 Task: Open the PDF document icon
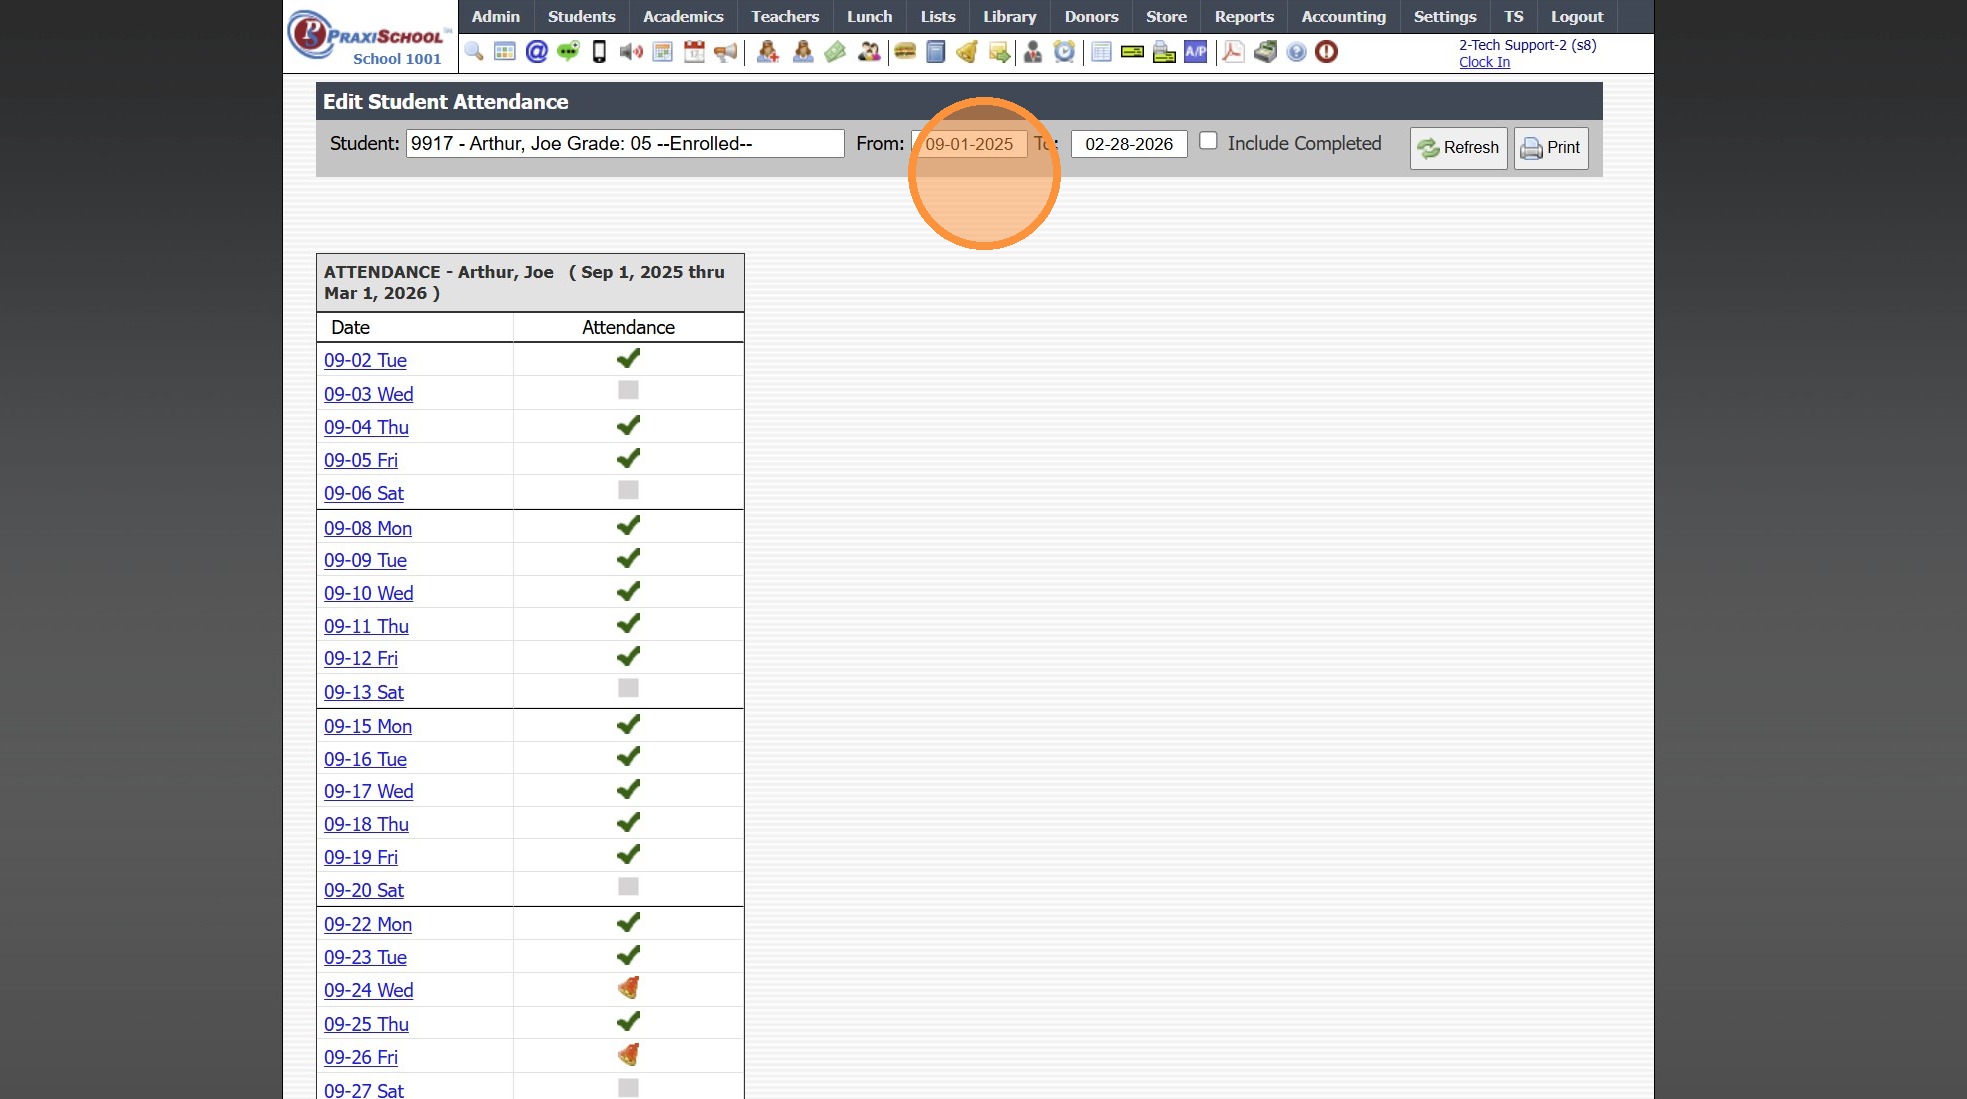1233,52
